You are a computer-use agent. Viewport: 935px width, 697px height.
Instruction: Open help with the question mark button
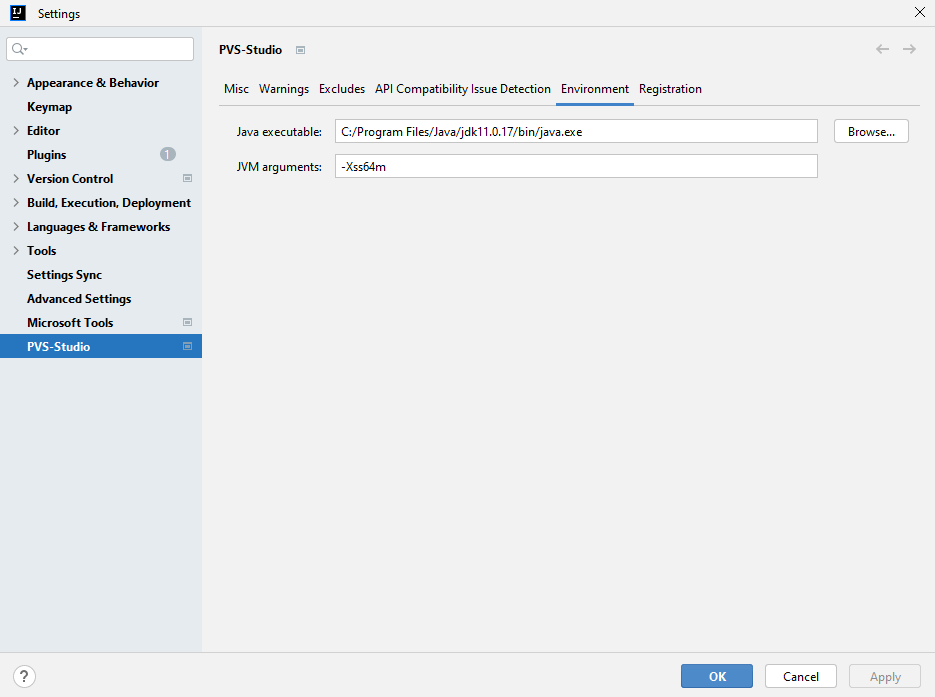pos(24,676)
